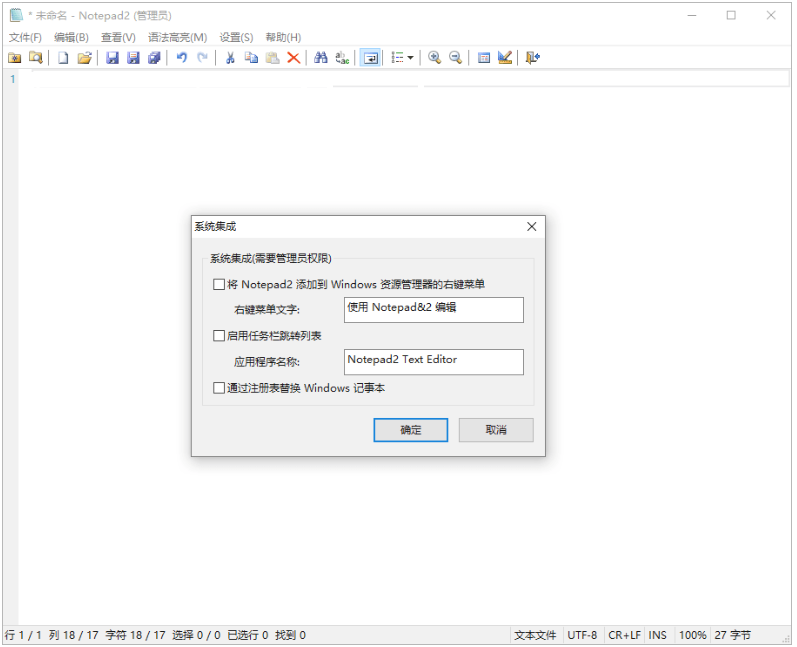Click the Cut scissors icon
The height and width of the screenshot is (647, 797).
pyautogui.click(x=229, y=58)
